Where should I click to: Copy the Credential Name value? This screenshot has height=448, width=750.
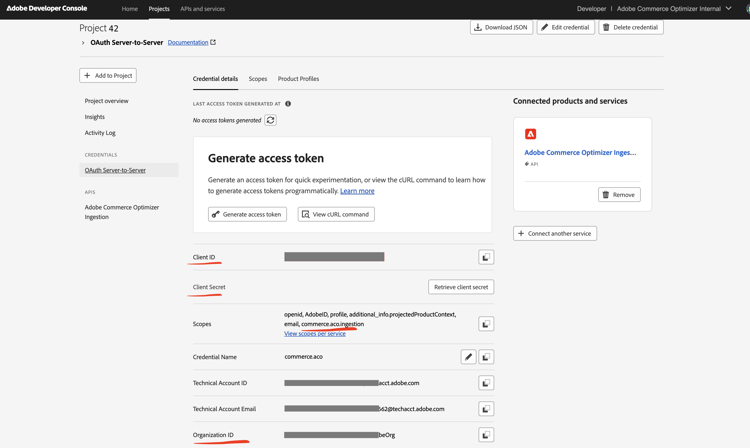pos(486,357)
